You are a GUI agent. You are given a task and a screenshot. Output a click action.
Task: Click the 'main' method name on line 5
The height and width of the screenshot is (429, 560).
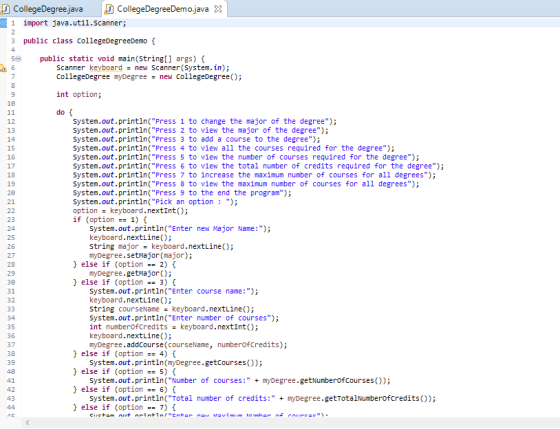[126, 59]
